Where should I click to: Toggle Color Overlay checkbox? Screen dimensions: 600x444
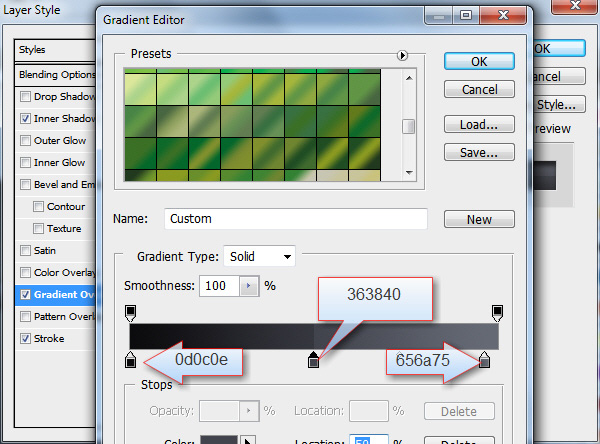tap(25, 273)
